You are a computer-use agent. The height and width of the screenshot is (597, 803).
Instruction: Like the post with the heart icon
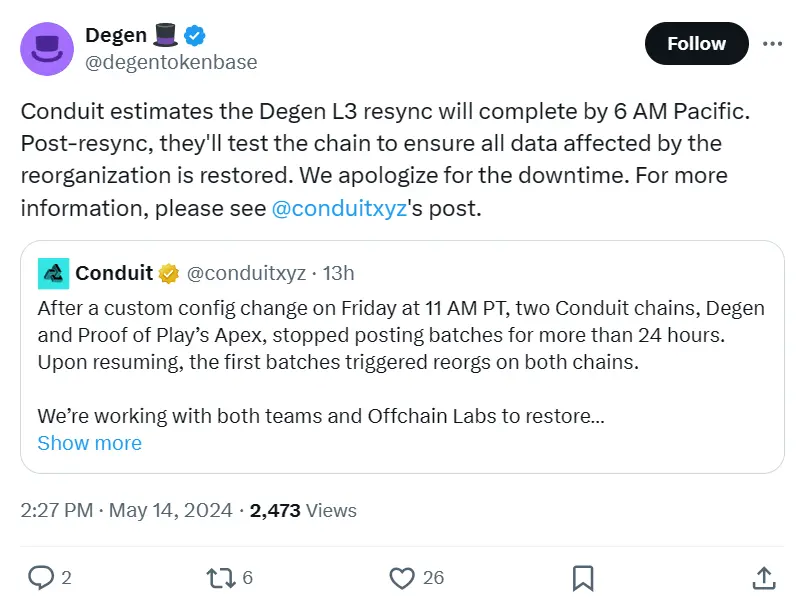tap(400, 578)
